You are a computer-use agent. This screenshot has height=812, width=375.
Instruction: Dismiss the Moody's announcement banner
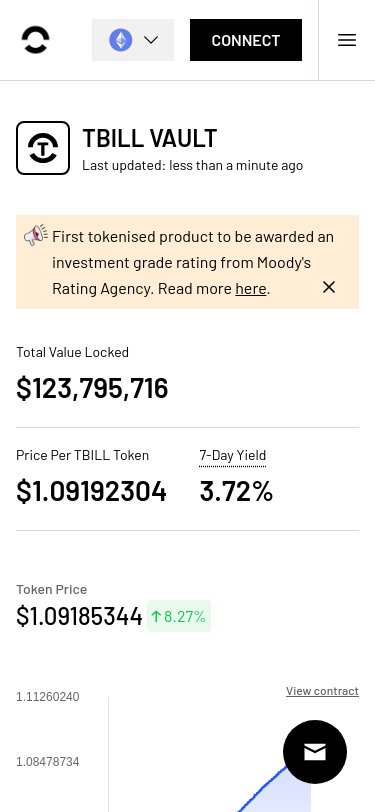(329, 287)
